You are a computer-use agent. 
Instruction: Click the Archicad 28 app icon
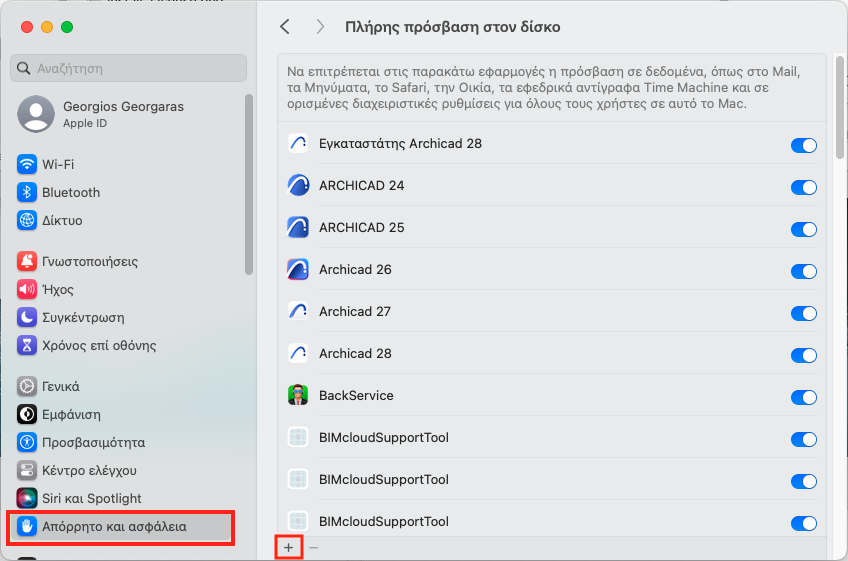pyautogui.click(x=298, y=353)
